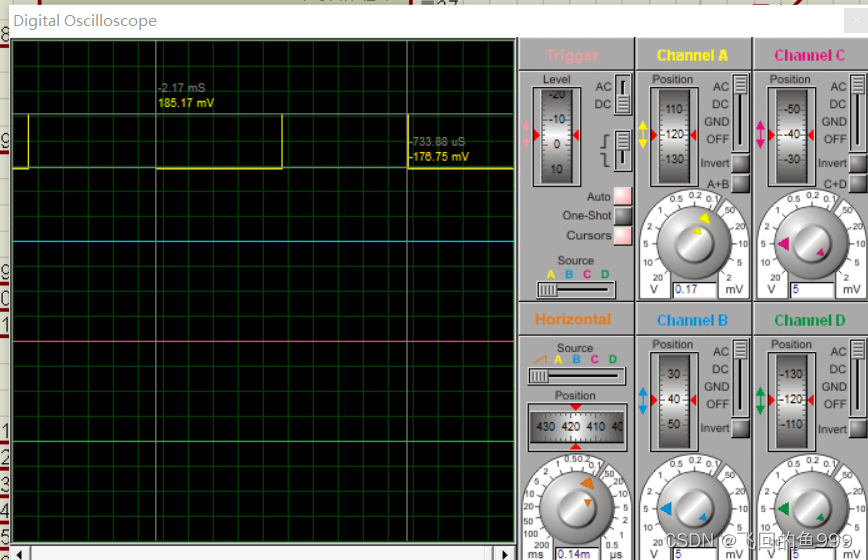Toggle Invert for Channel A

[x=740, y=164]
